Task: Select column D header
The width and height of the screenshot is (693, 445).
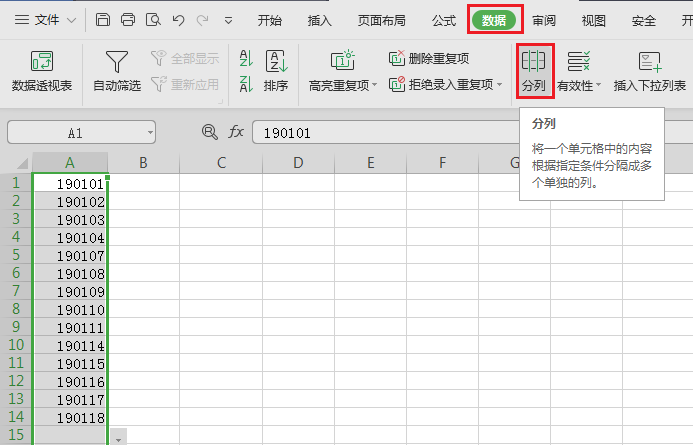Action: (298, 163)
